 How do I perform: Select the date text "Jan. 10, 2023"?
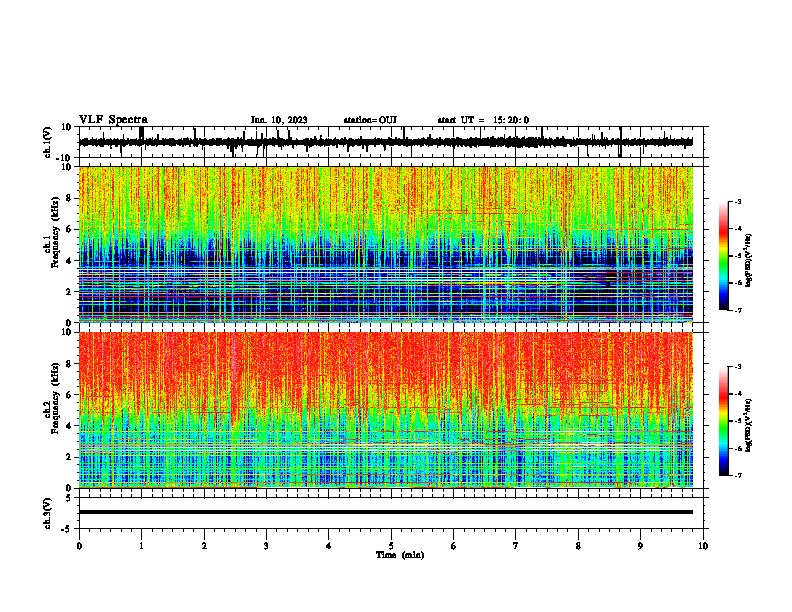click(x=279, y=120)
